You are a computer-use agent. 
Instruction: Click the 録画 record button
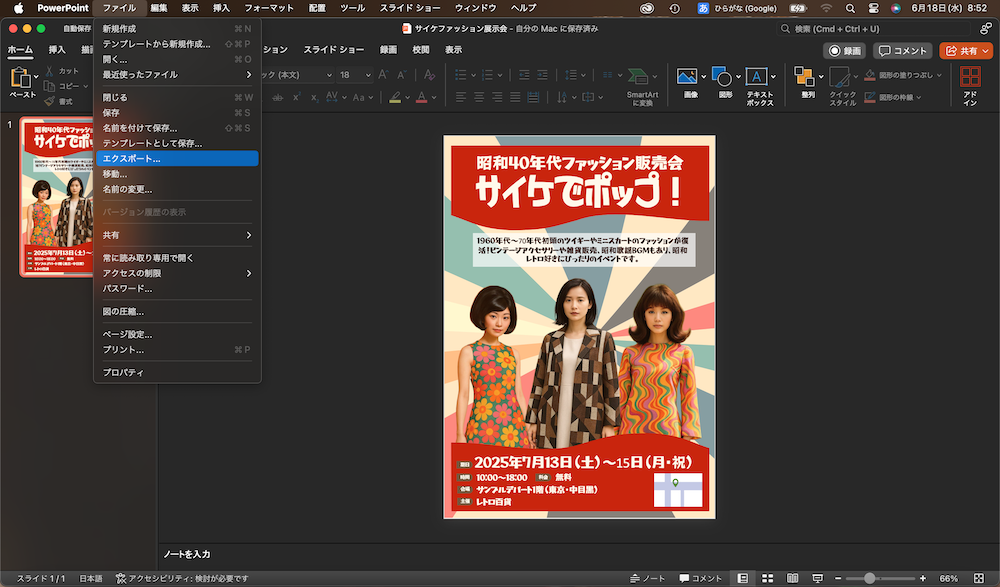(x=844, y=50)
